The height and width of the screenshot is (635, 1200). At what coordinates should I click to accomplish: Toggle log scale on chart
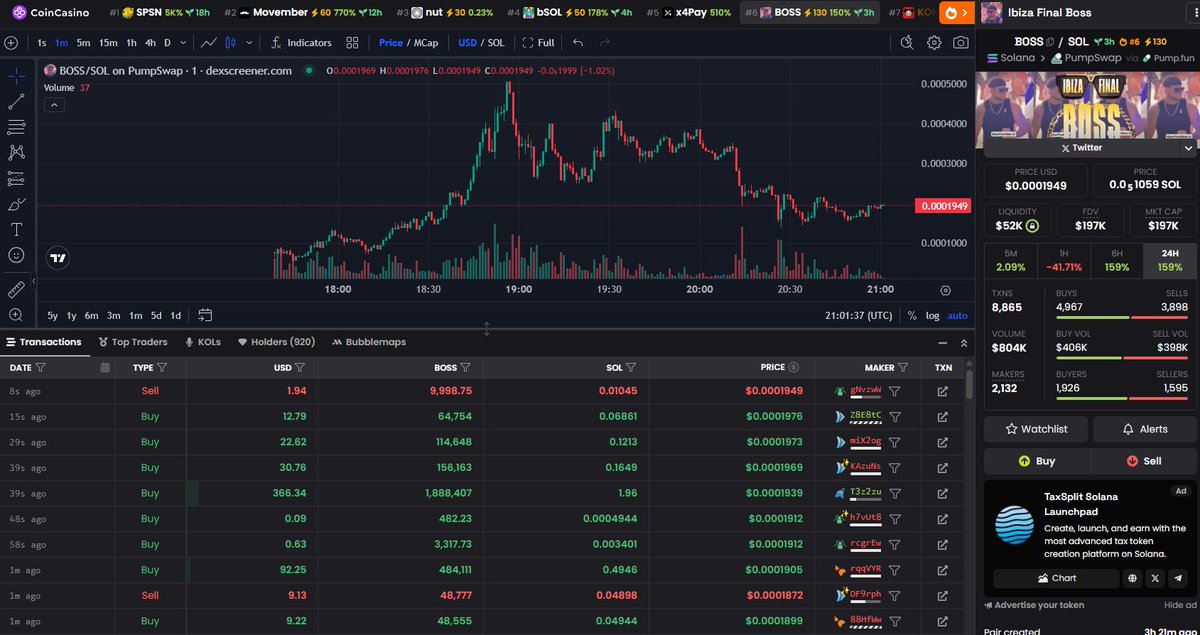[932, 315]
